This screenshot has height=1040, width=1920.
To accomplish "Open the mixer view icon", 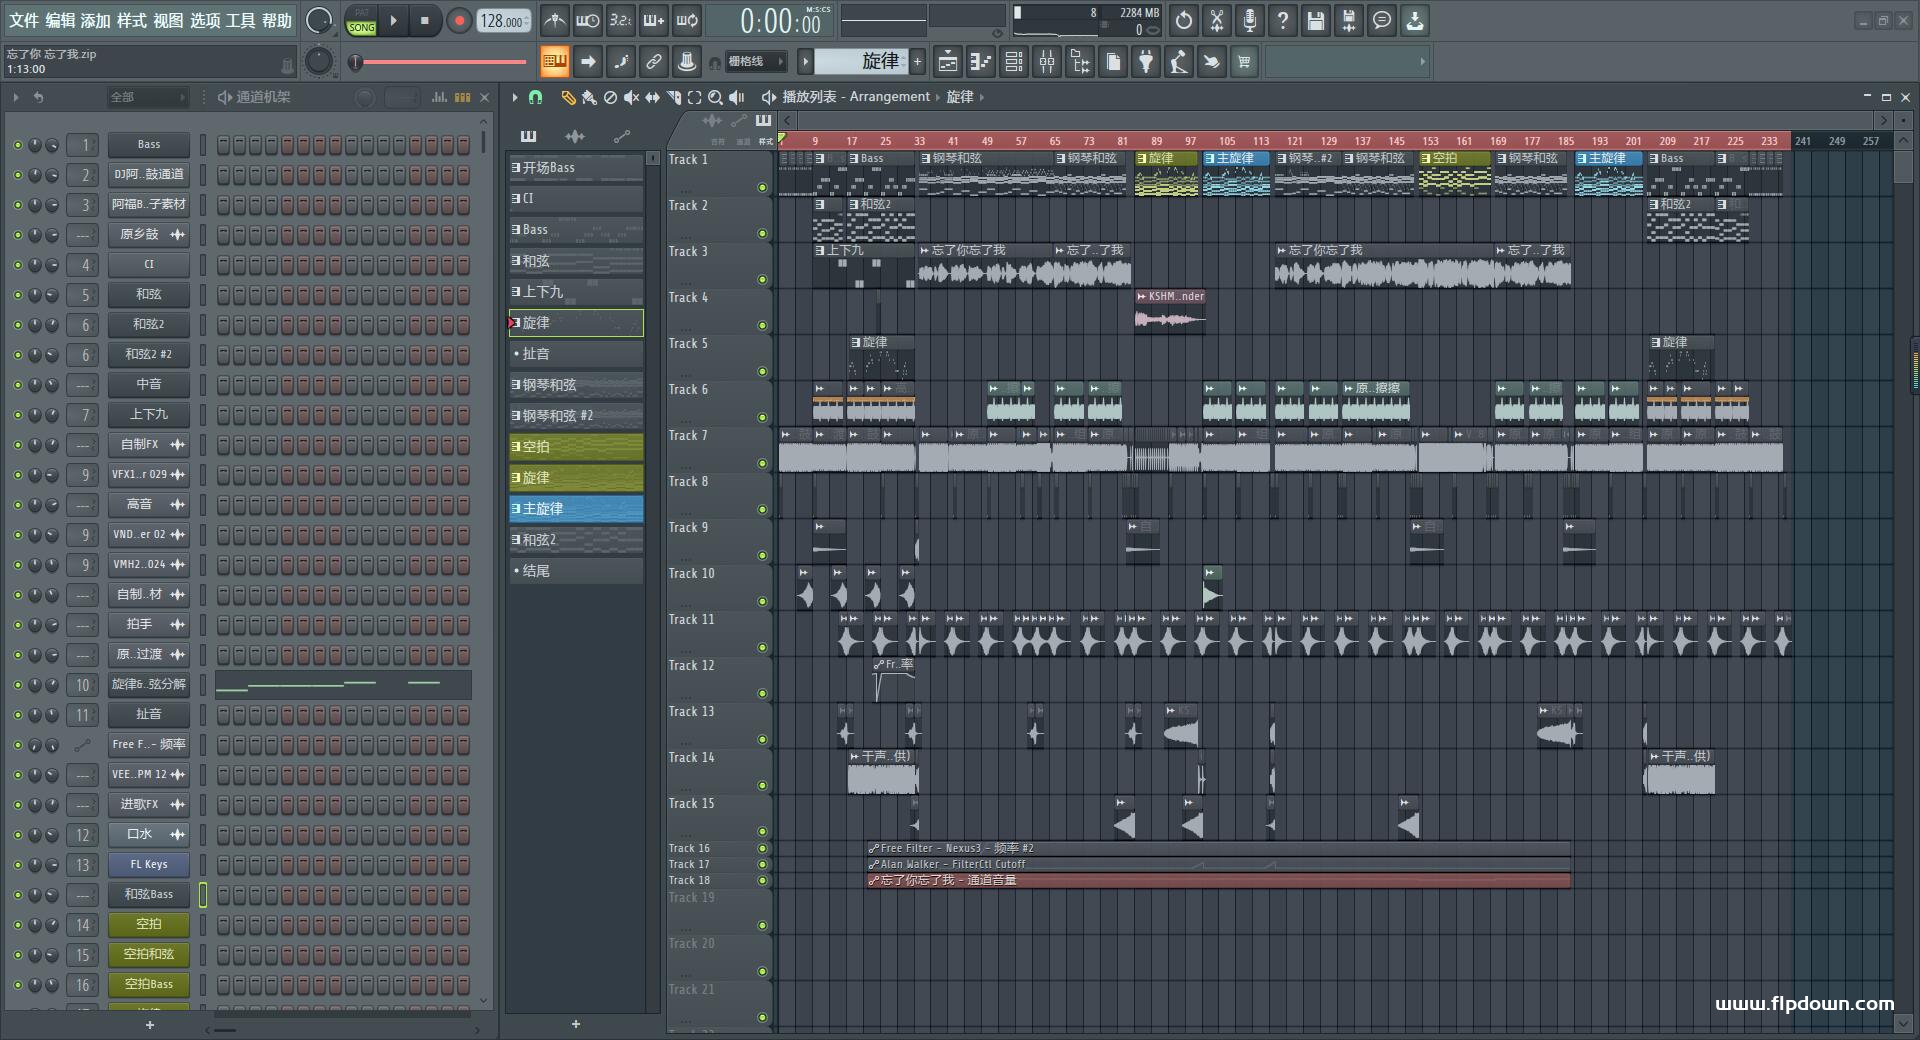I will 1047,62.
